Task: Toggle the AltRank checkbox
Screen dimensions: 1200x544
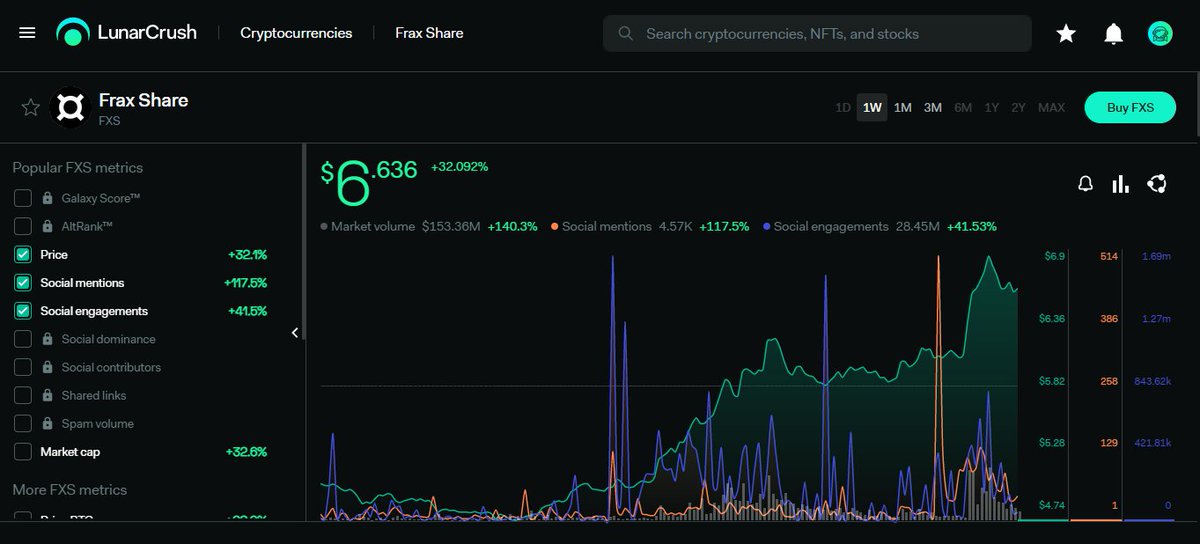Action: click(23, 227)
